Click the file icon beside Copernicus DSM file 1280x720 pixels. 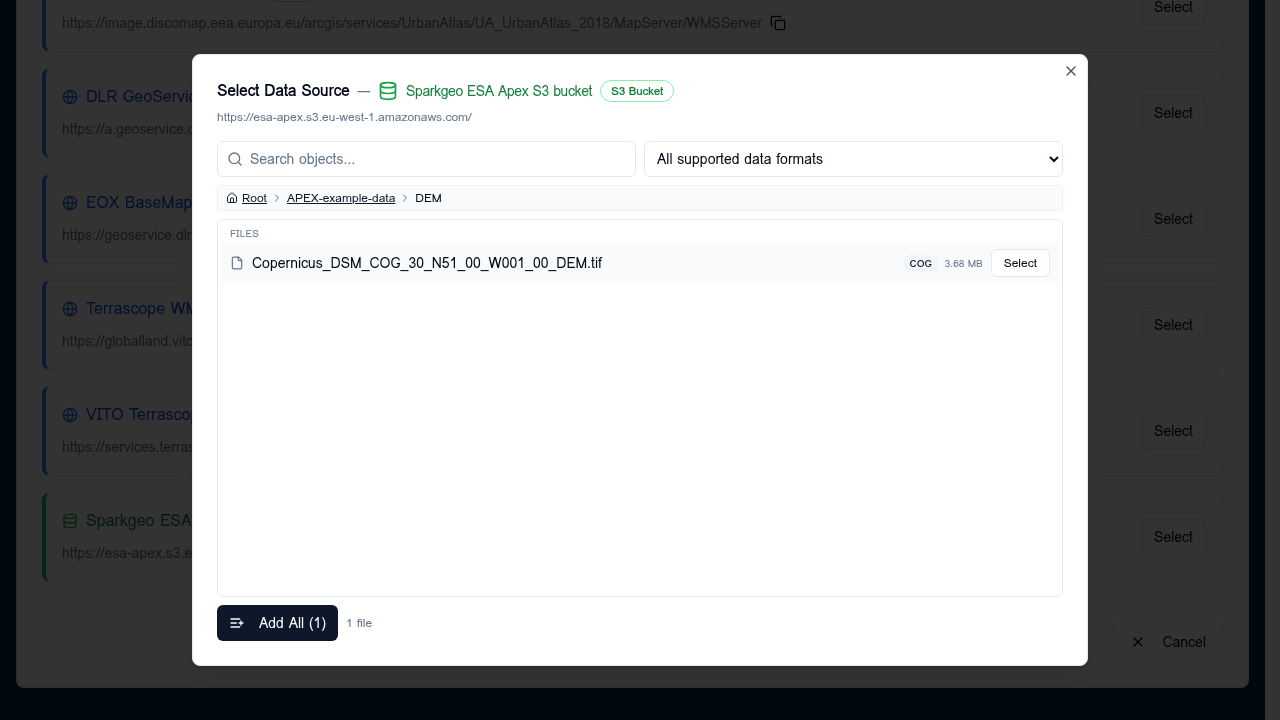(237, 263)
